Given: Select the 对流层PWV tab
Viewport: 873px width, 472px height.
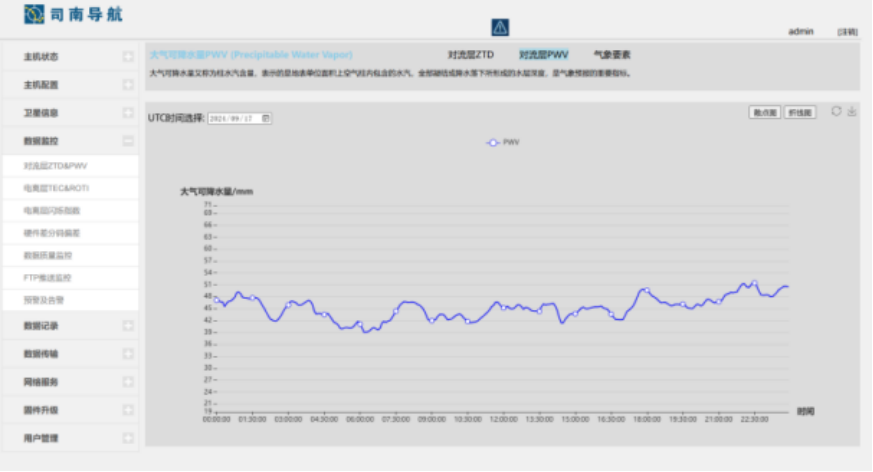Looking at the screenshot, I should 544,55.
